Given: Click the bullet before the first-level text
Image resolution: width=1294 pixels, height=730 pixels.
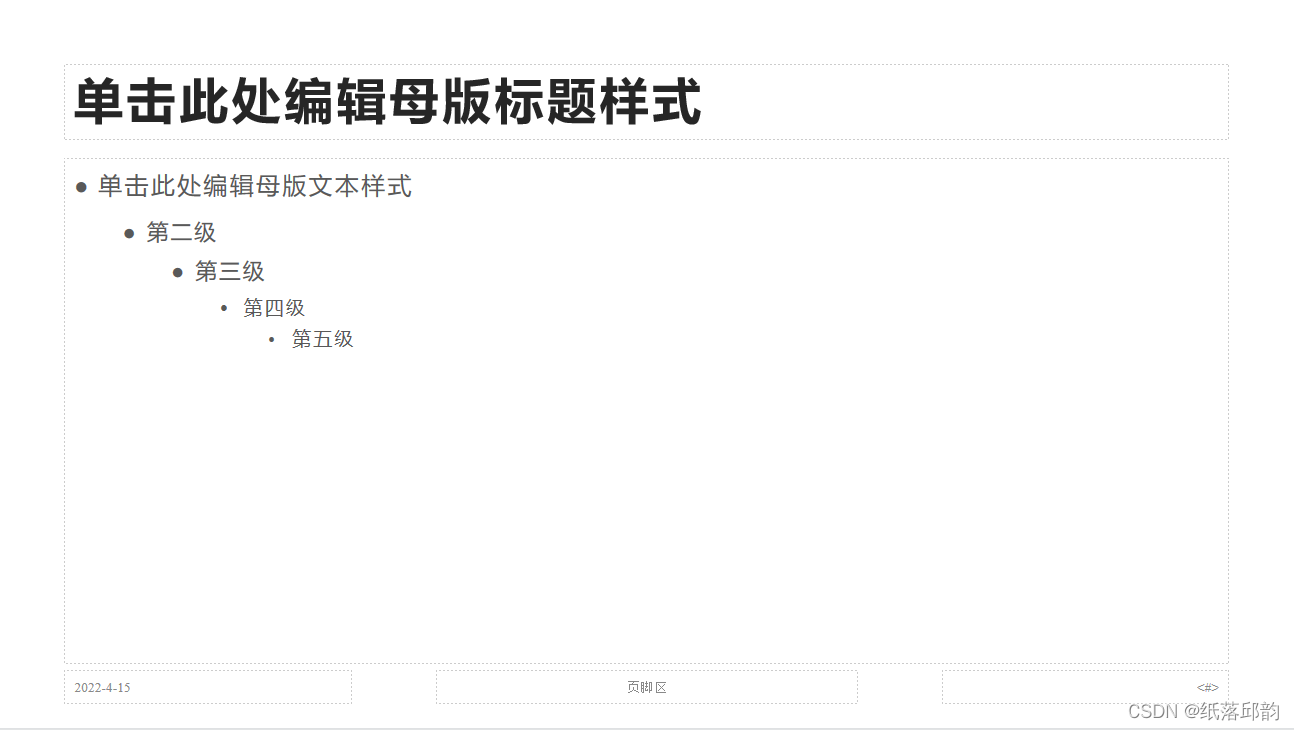Looking at the screenshot, I should [81, 187].
